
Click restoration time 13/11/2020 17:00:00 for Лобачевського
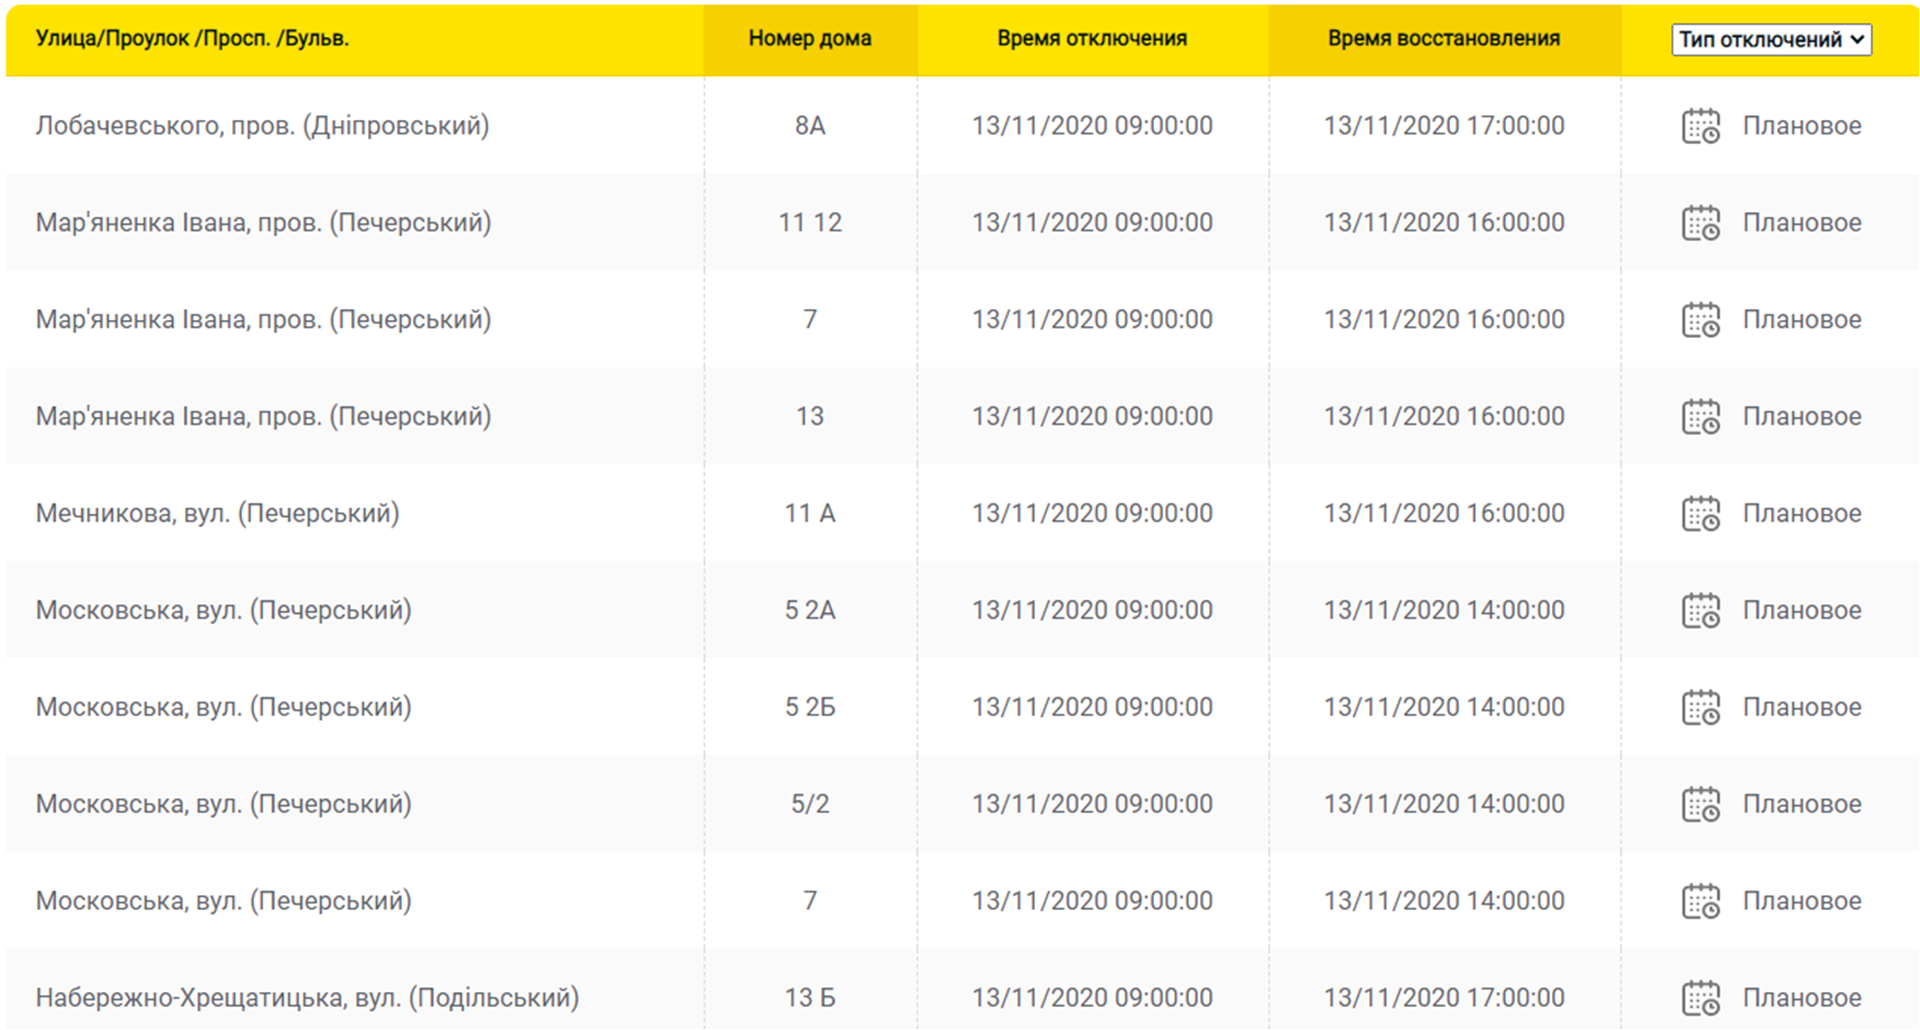1444,126
